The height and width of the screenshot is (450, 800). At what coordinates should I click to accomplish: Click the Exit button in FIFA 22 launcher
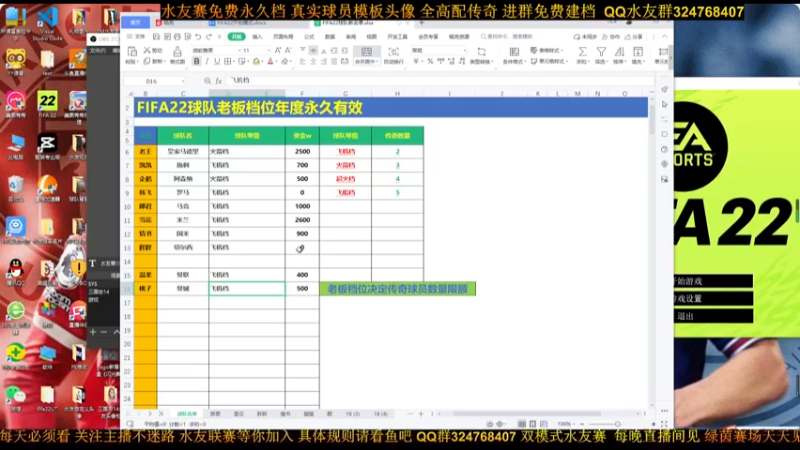[x=713, y=316]
